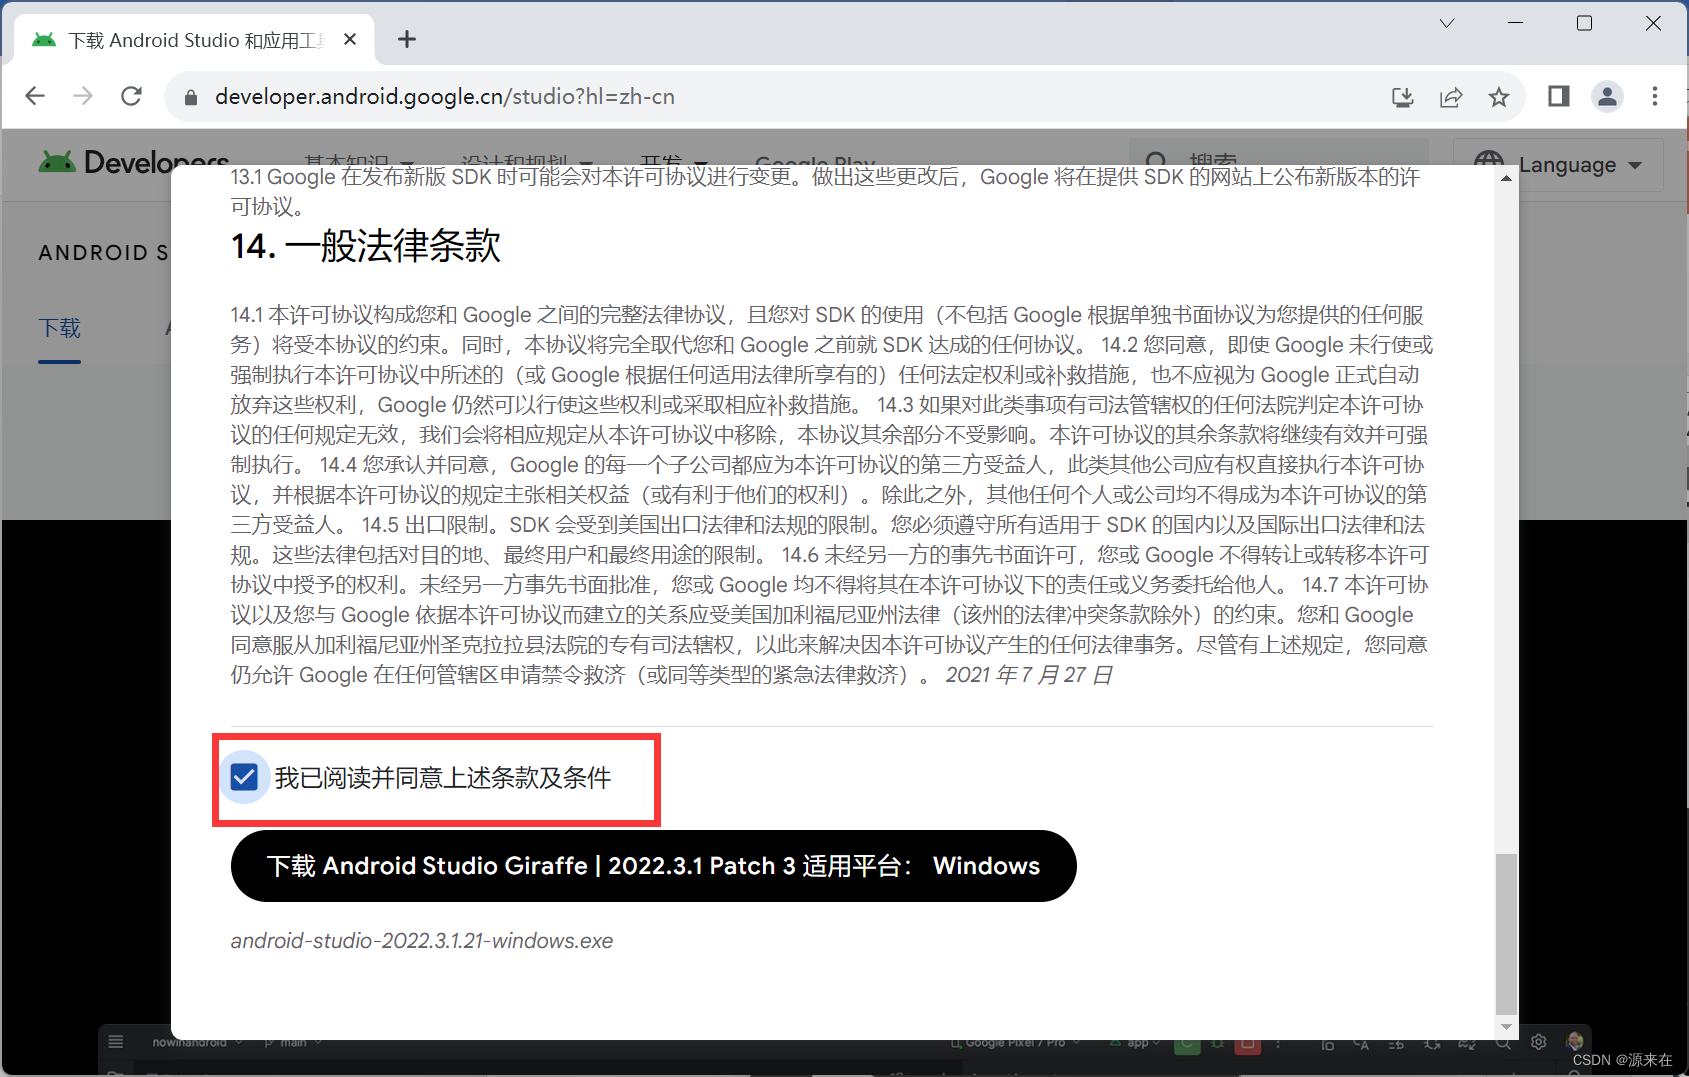The height and width of the screenshot is (1077, 1689).
Task: Download Android Studio Giraffe for Windows
Action: (x=653, y=866)
